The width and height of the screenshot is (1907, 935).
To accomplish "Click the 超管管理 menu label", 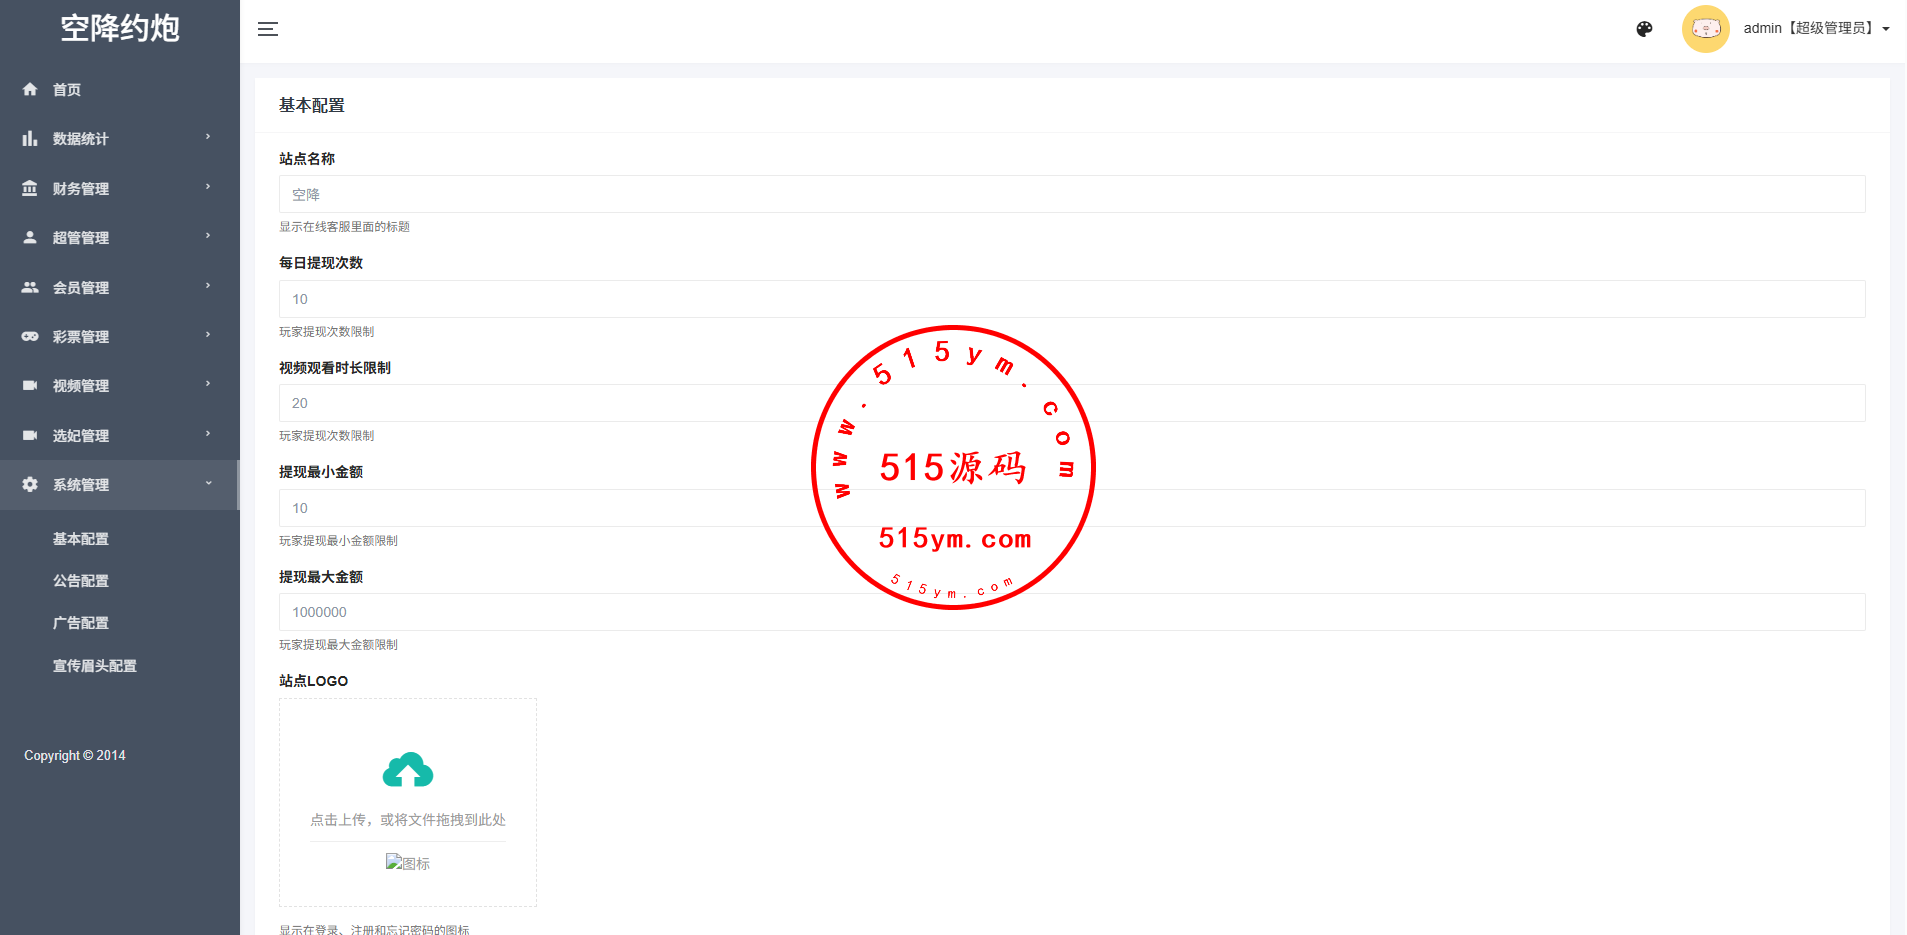I will (81, 238).
